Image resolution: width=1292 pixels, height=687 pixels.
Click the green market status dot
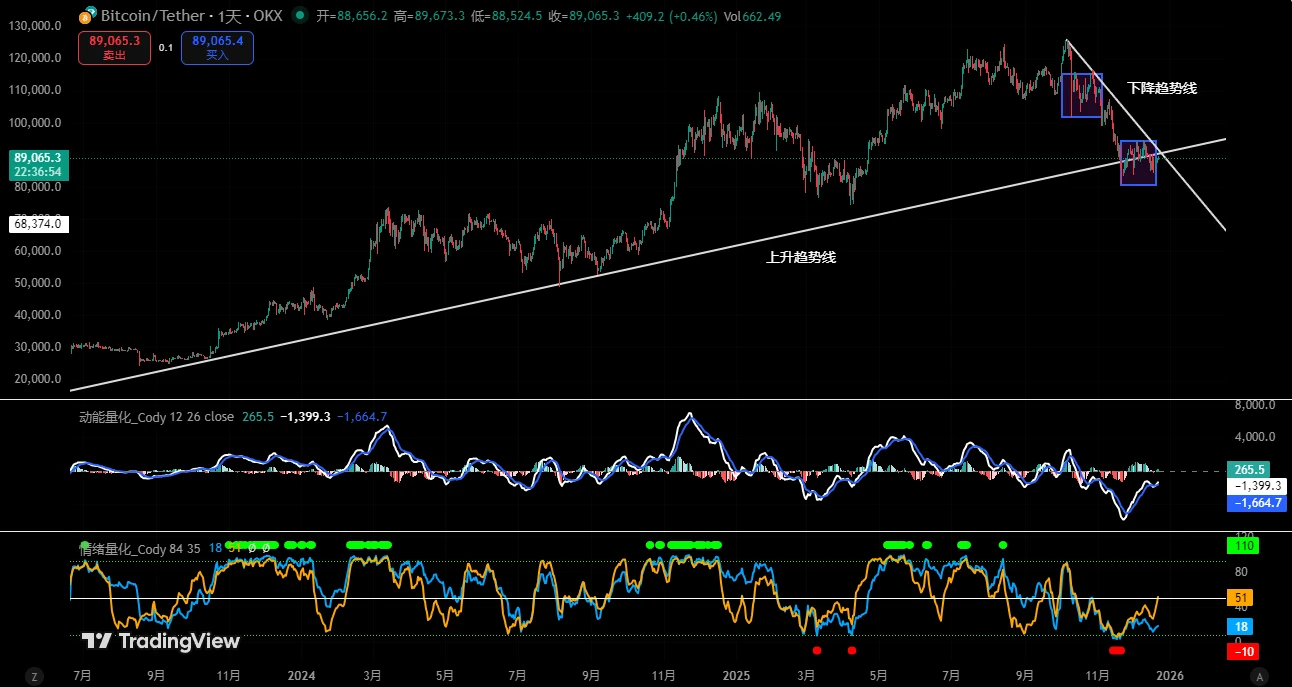[x=299, y=16]
